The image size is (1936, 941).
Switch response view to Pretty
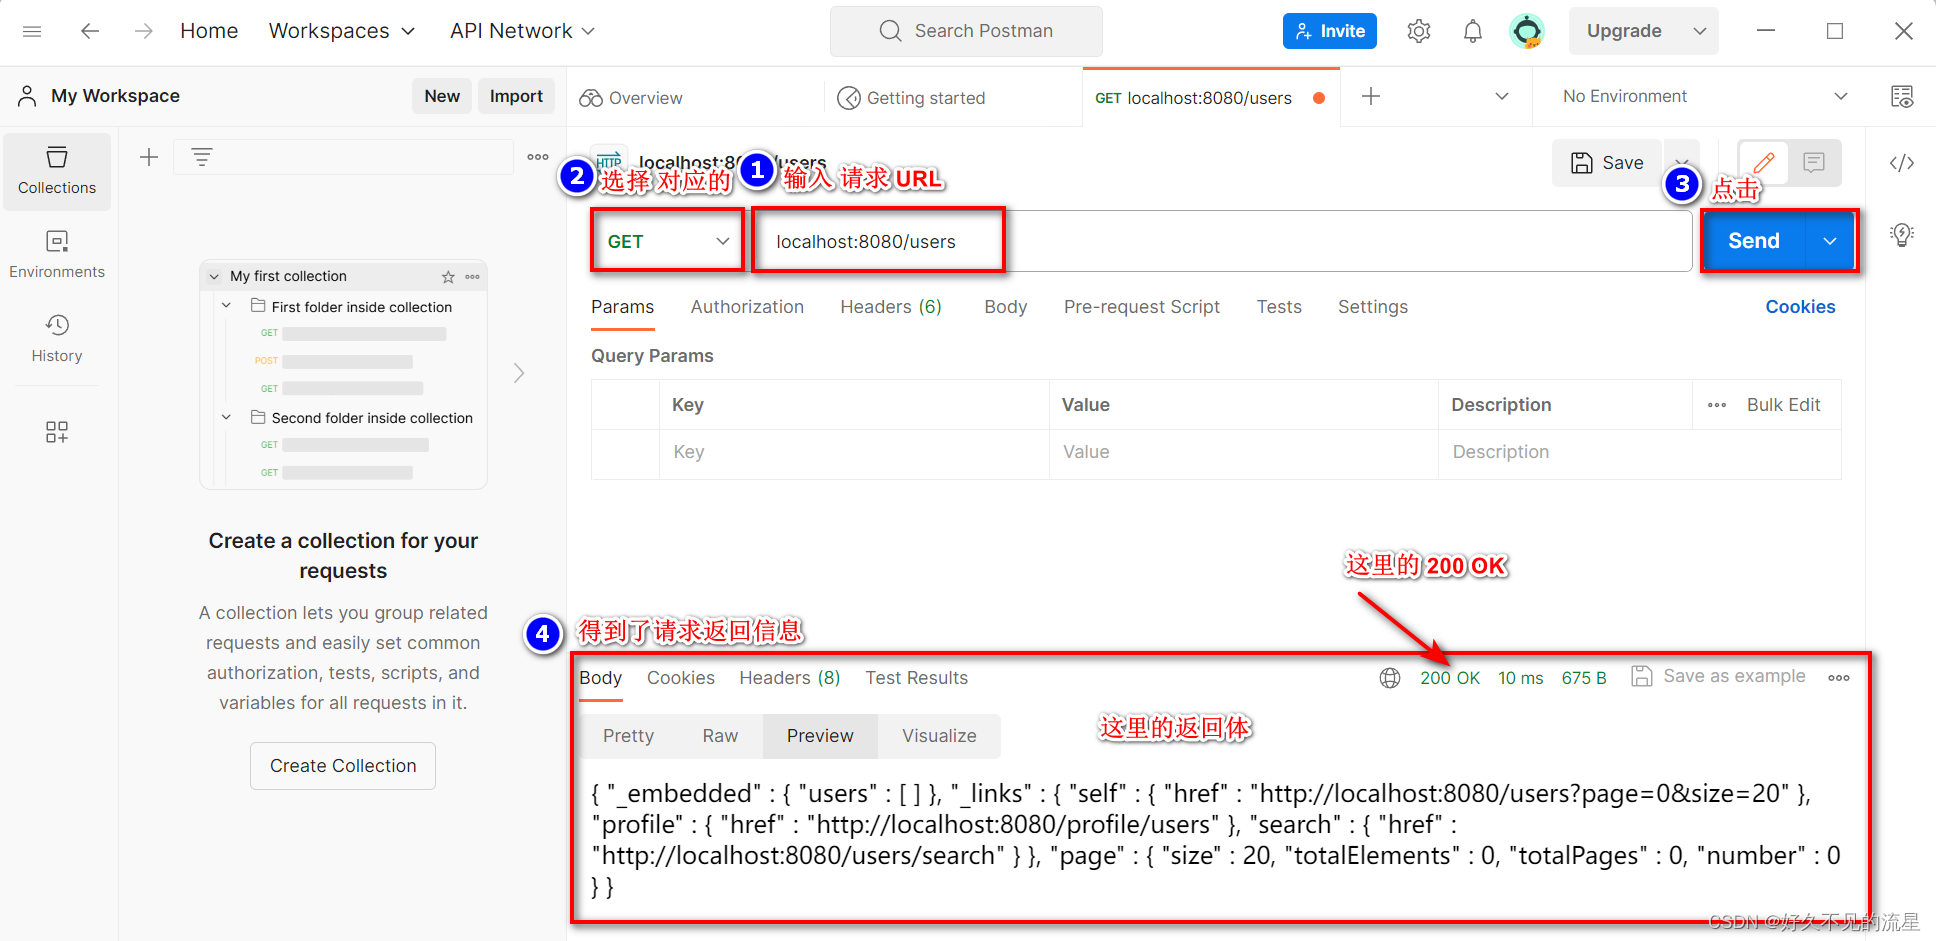[x=628, y=736]
